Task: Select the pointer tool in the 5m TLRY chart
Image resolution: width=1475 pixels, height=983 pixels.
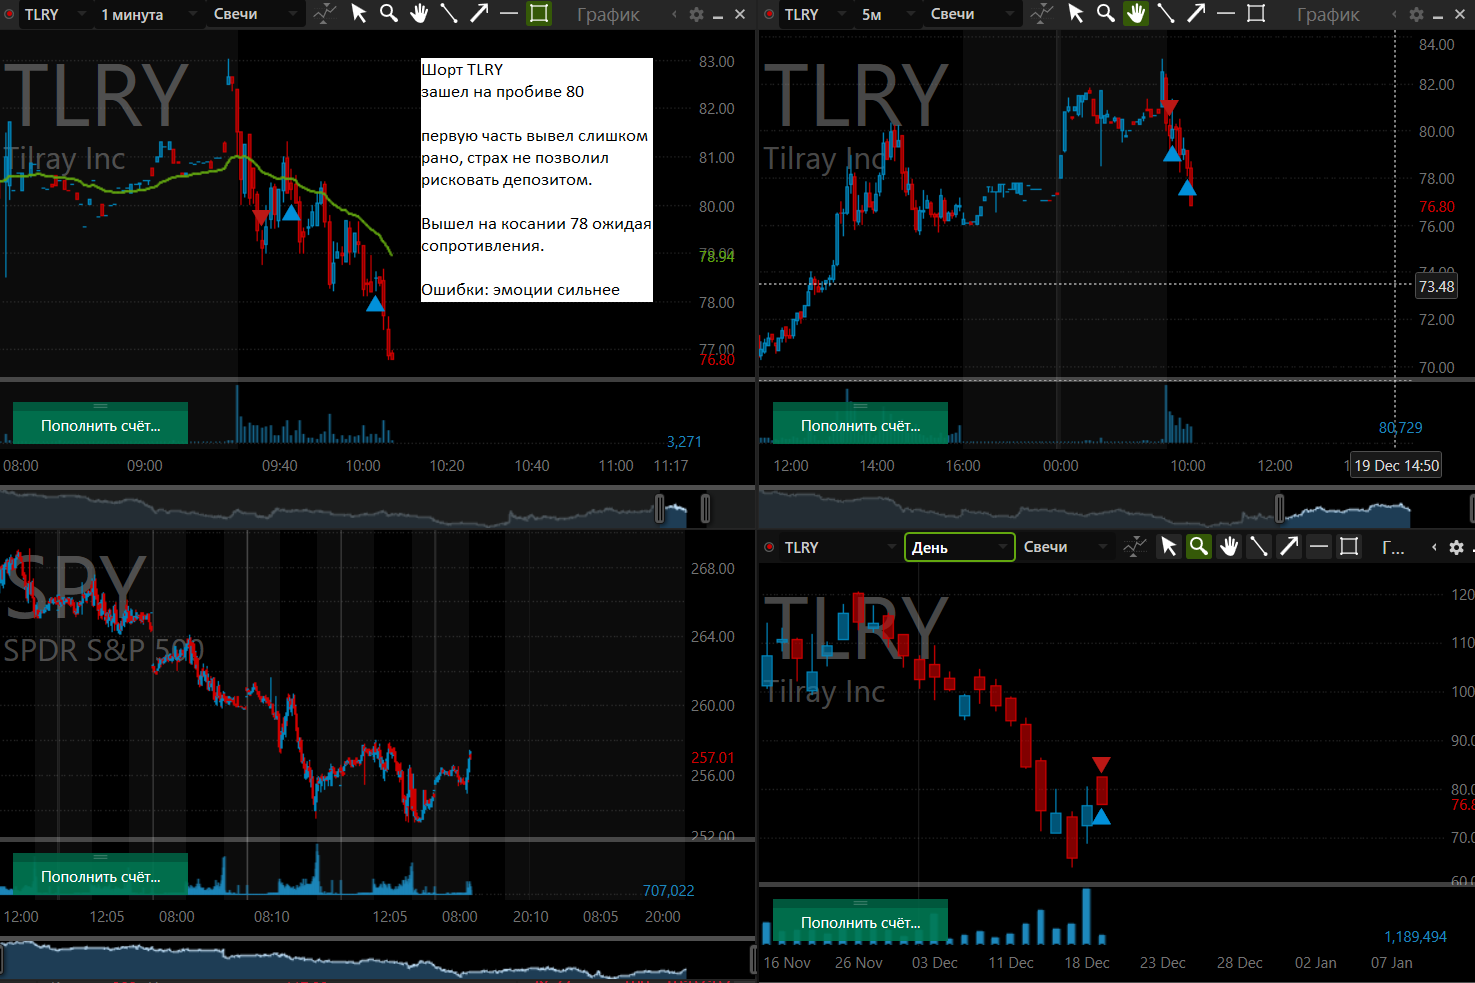Action: pos(1076,14)
